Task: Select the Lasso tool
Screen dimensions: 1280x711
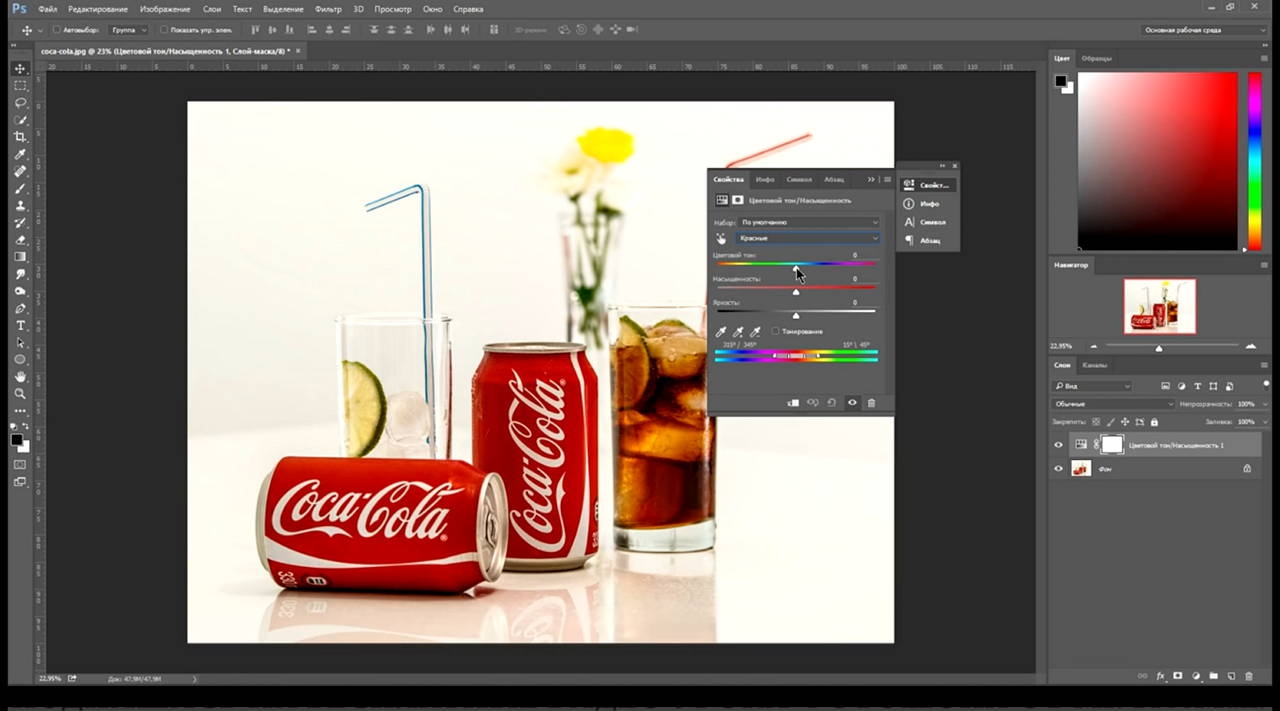Action: 20,103
